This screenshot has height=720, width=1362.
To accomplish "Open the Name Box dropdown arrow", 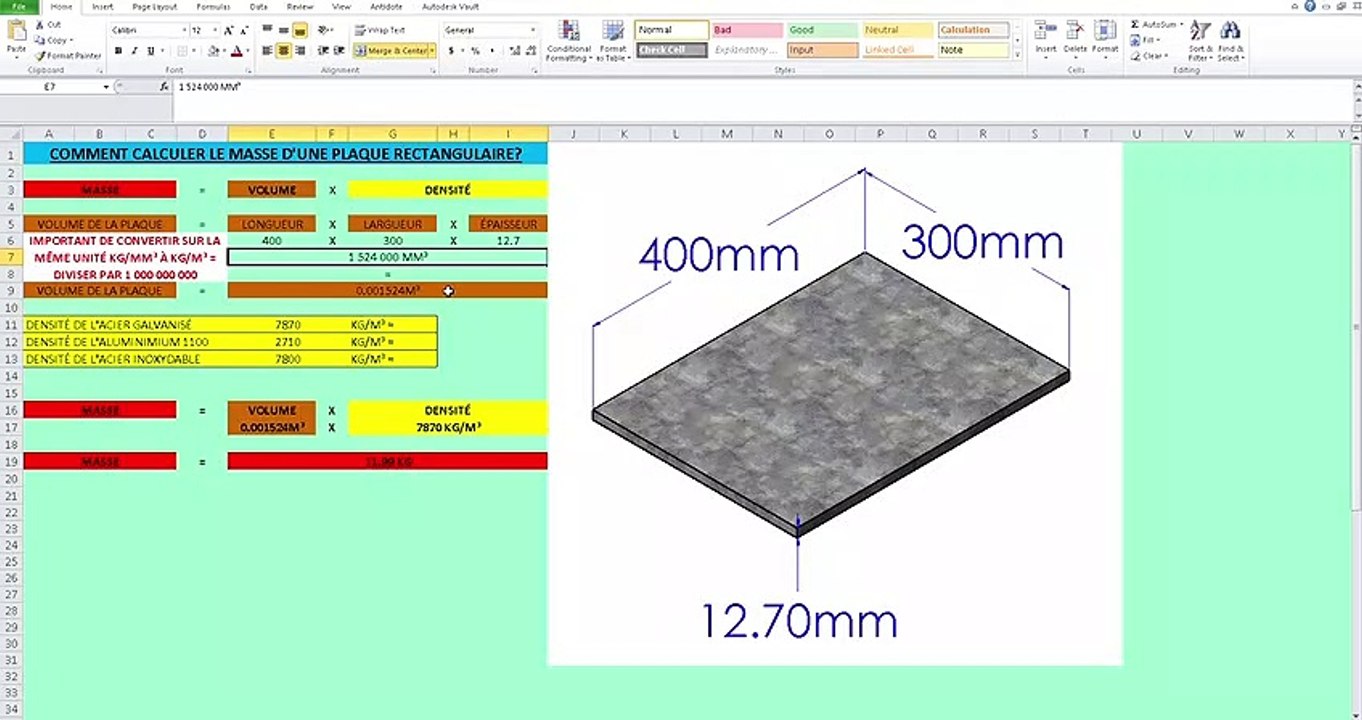I will point(106,87).
